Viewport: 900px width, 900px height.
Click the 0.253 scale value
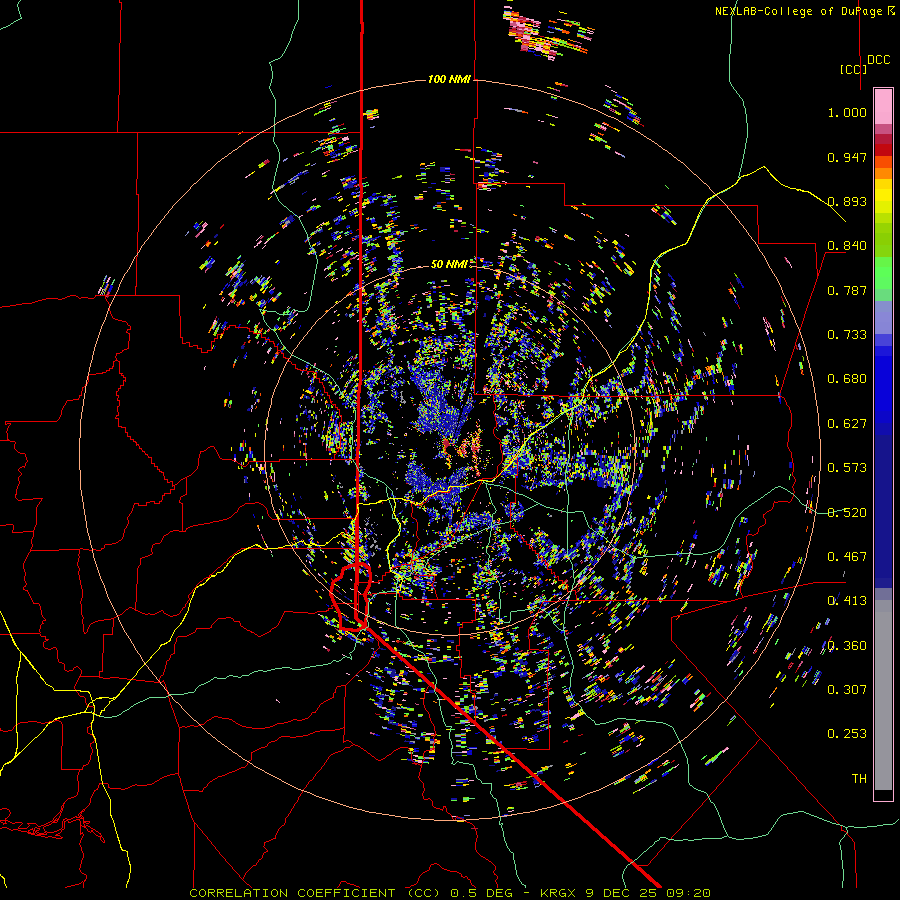tap(847, 734)
